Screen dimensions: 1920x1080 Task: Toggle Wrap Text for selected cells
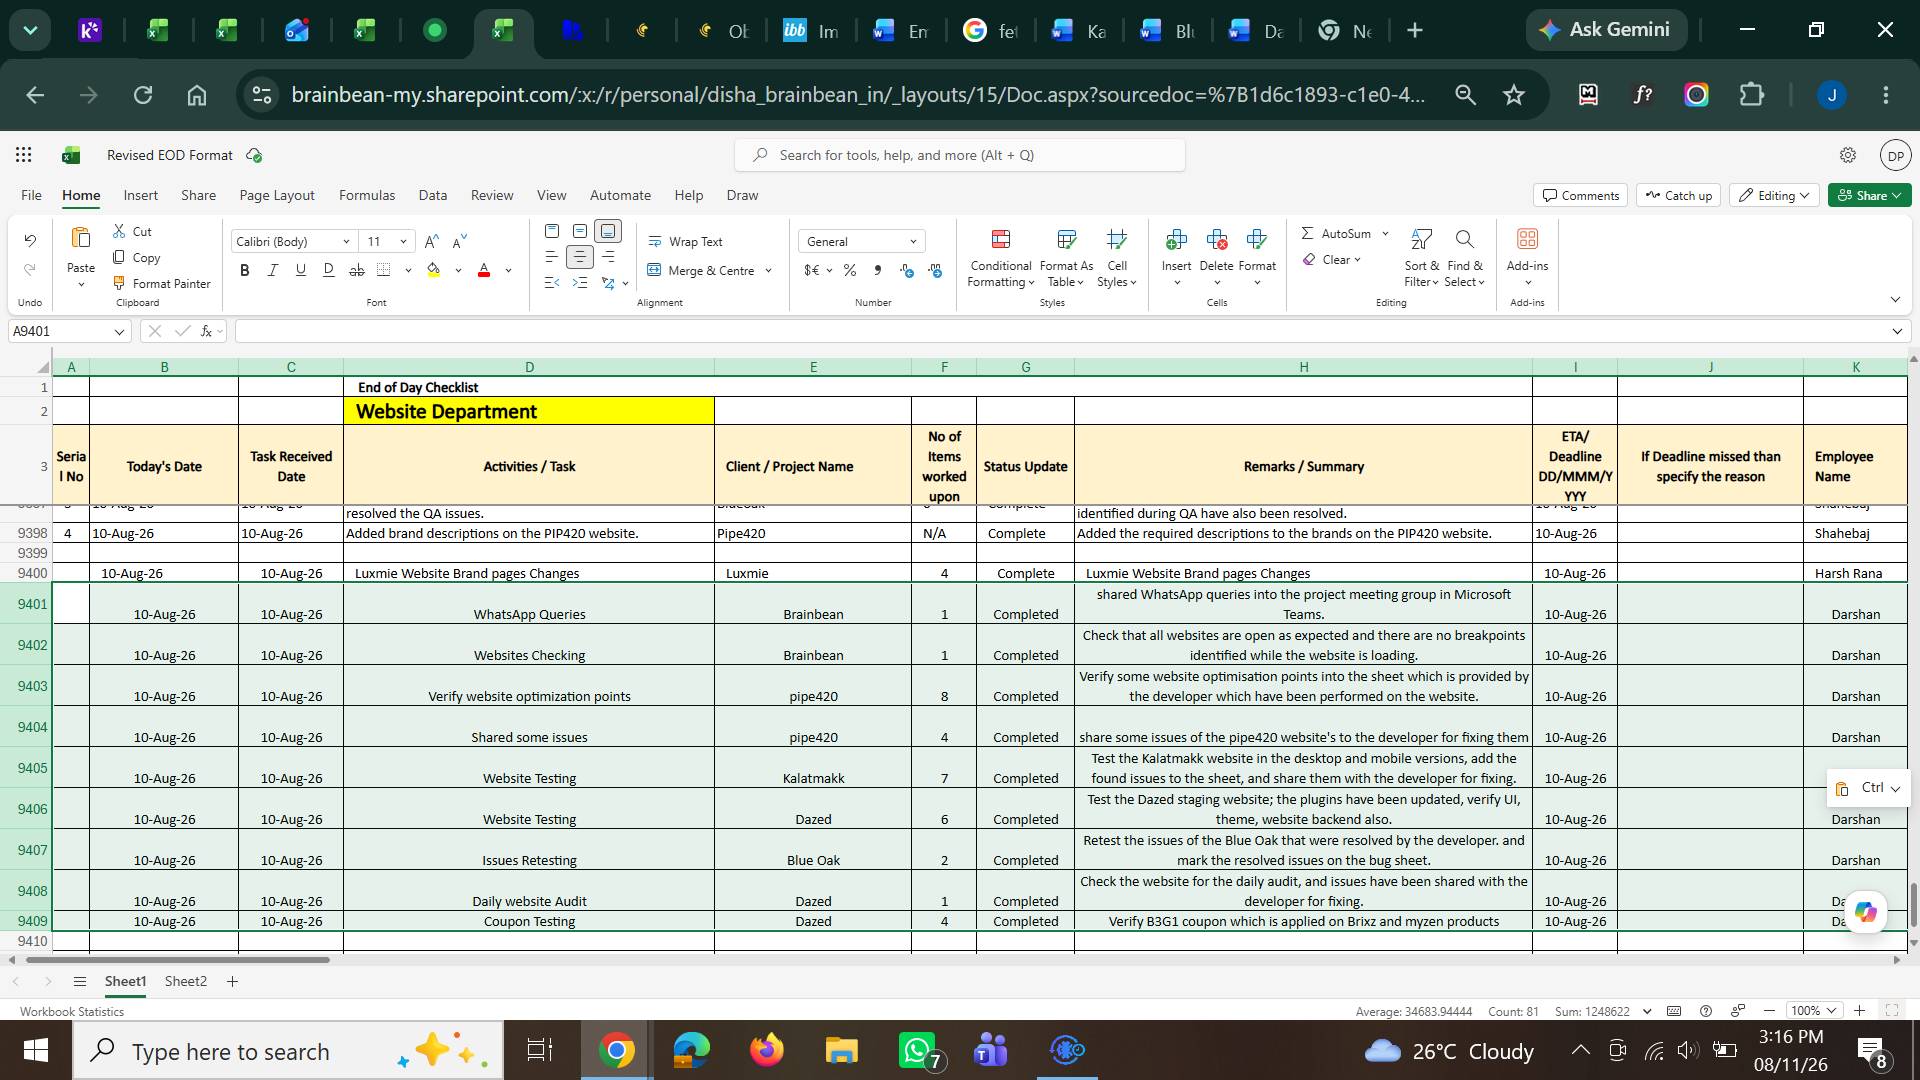pyautogui.click(x=685, y=242)
